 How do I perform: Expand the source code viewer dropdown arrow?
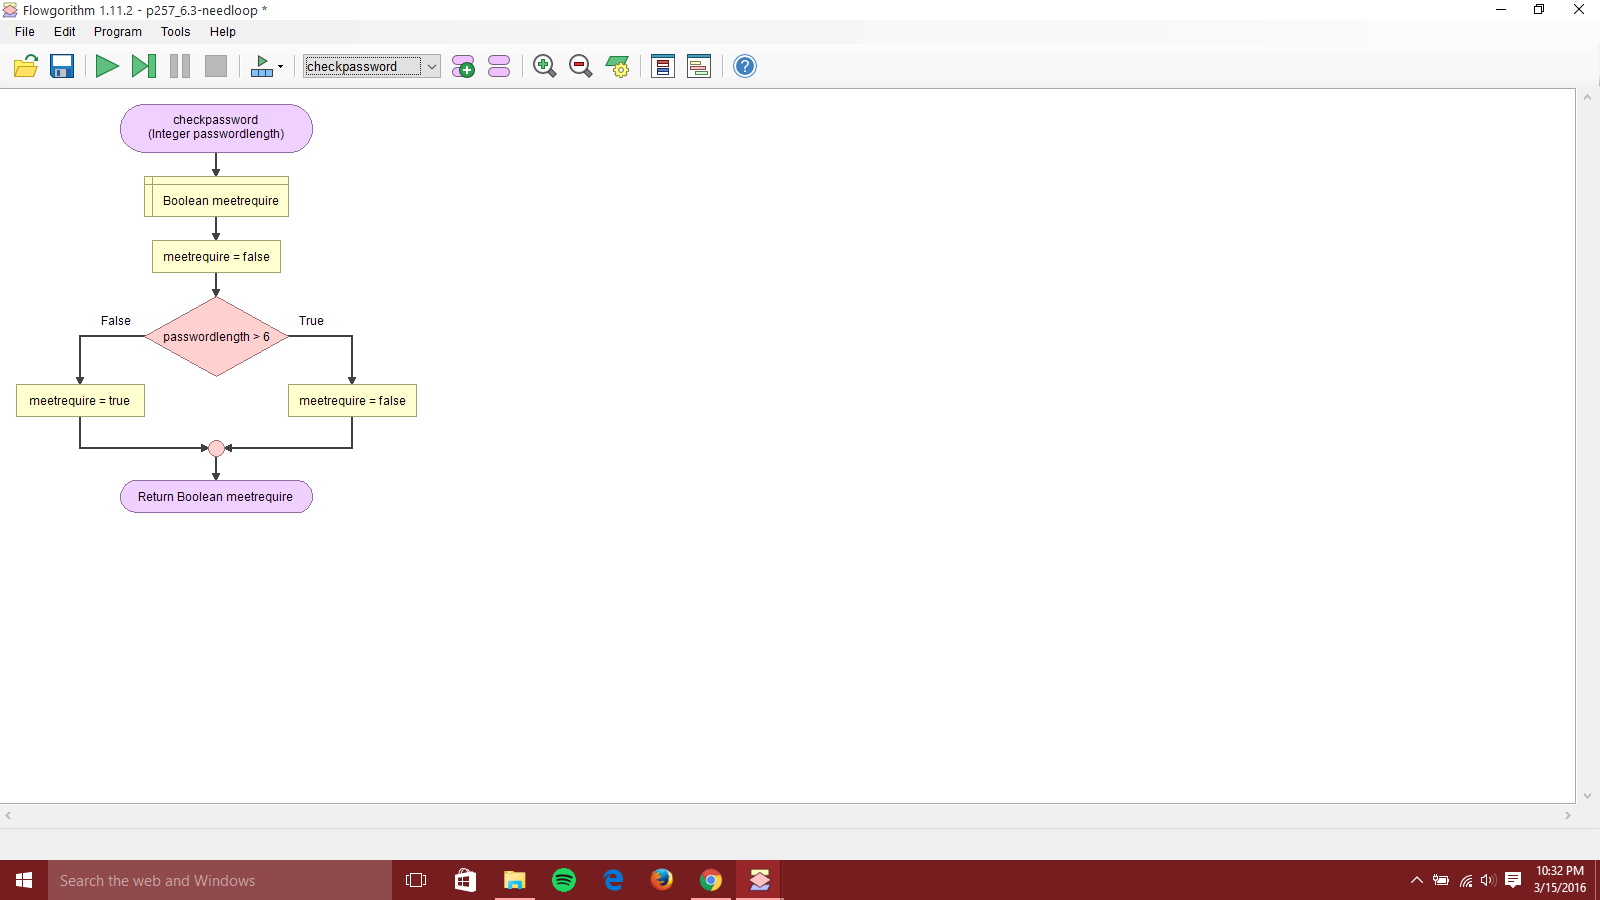point(279,66)
